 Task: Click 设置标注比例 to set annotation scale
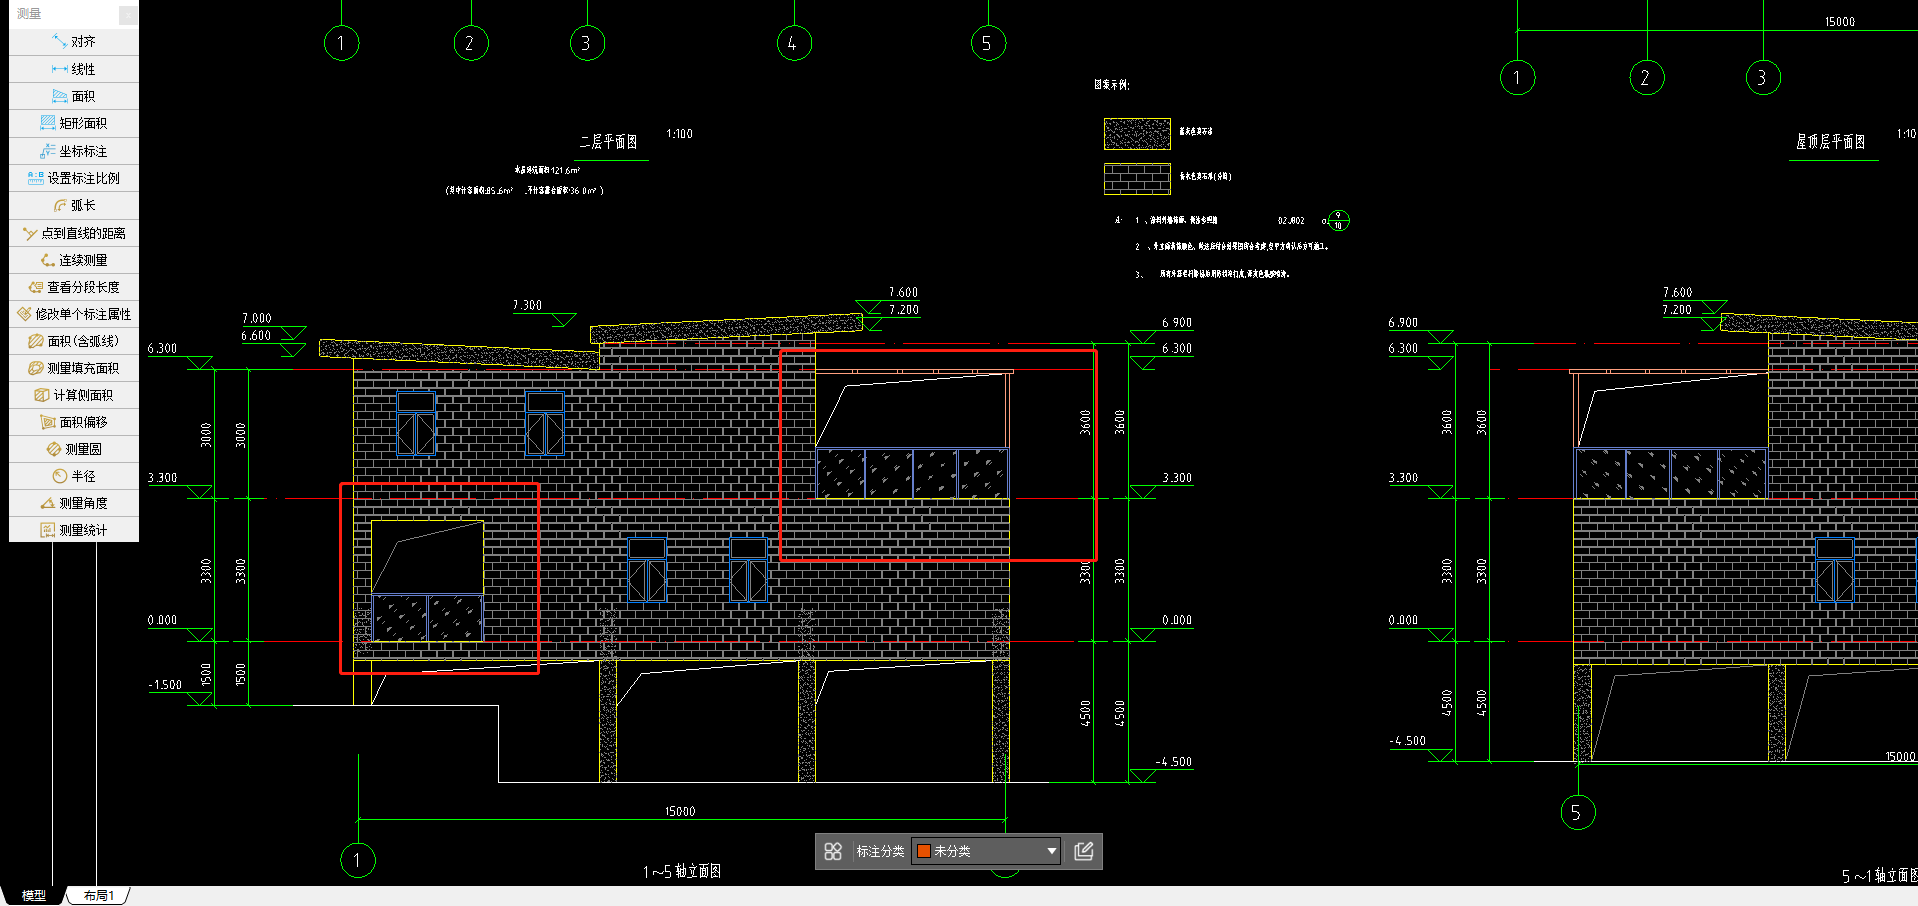pos(74,178)
